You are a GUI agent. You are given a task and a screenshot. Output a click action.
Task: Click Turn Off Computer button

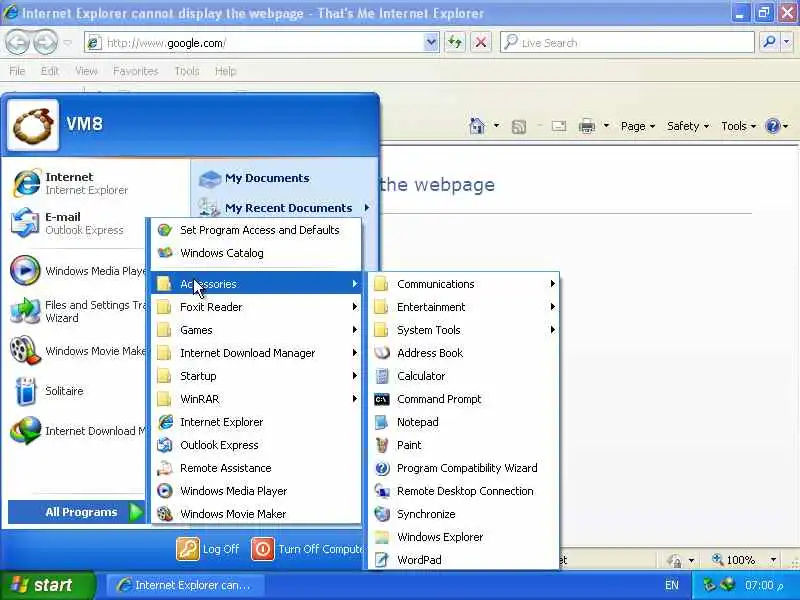pyautogui.click(x=307, y=549)
